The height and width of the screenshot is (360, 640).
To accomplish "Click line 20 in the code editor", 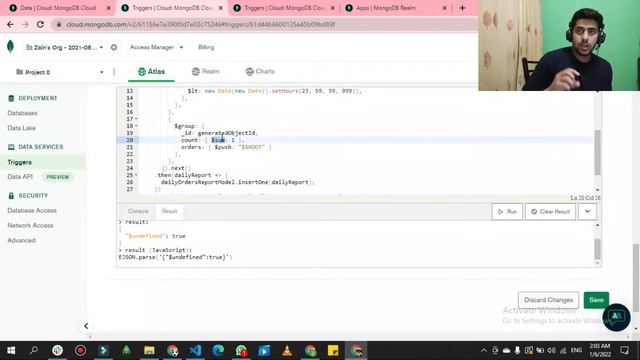I will click(x=355, y=140).
